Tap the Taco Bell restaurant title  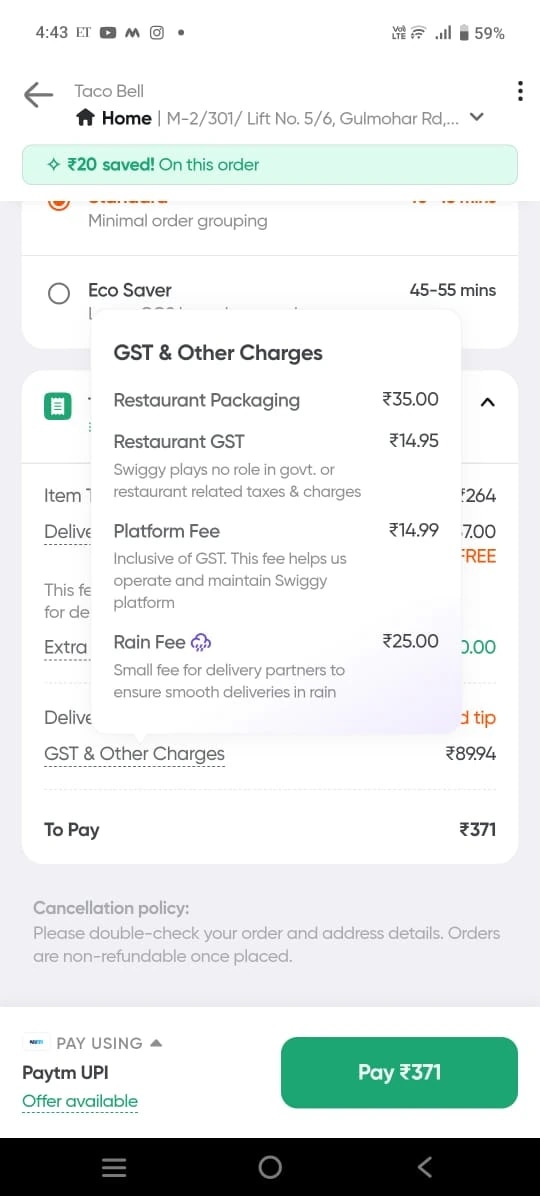[109, 91]
